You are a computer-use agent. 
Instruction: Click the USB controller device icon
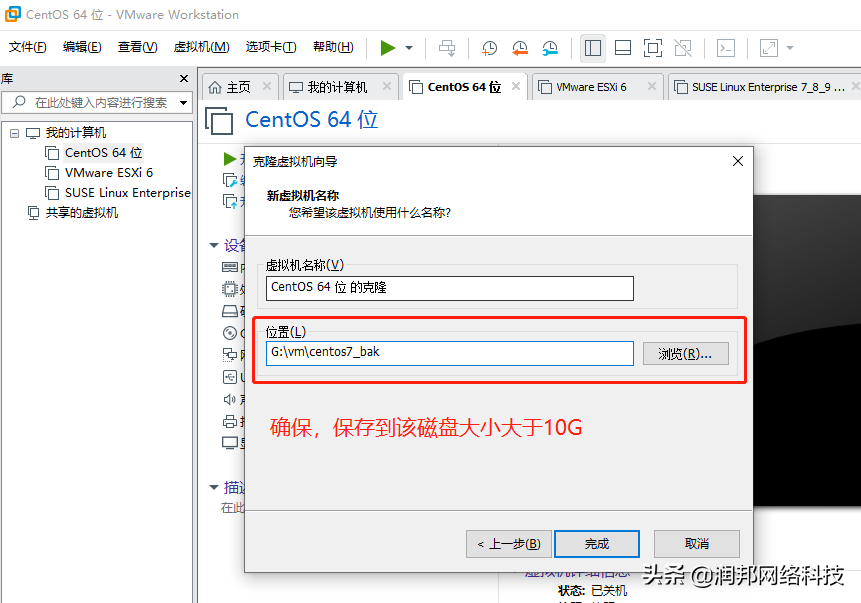click(x=230, y=377)
